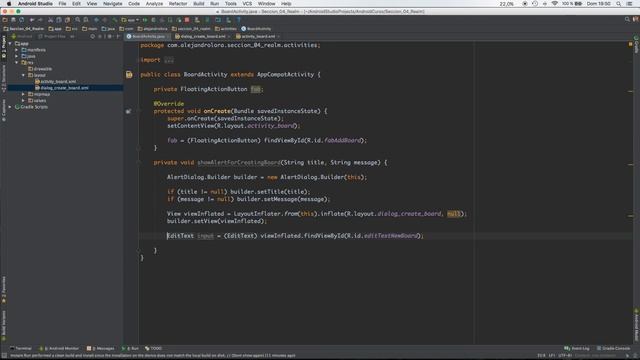The height and width of the screenshot is (360, 640).
Task: Expand the mipmap folder
Action: pyautogui.click(x=23, y=94)
